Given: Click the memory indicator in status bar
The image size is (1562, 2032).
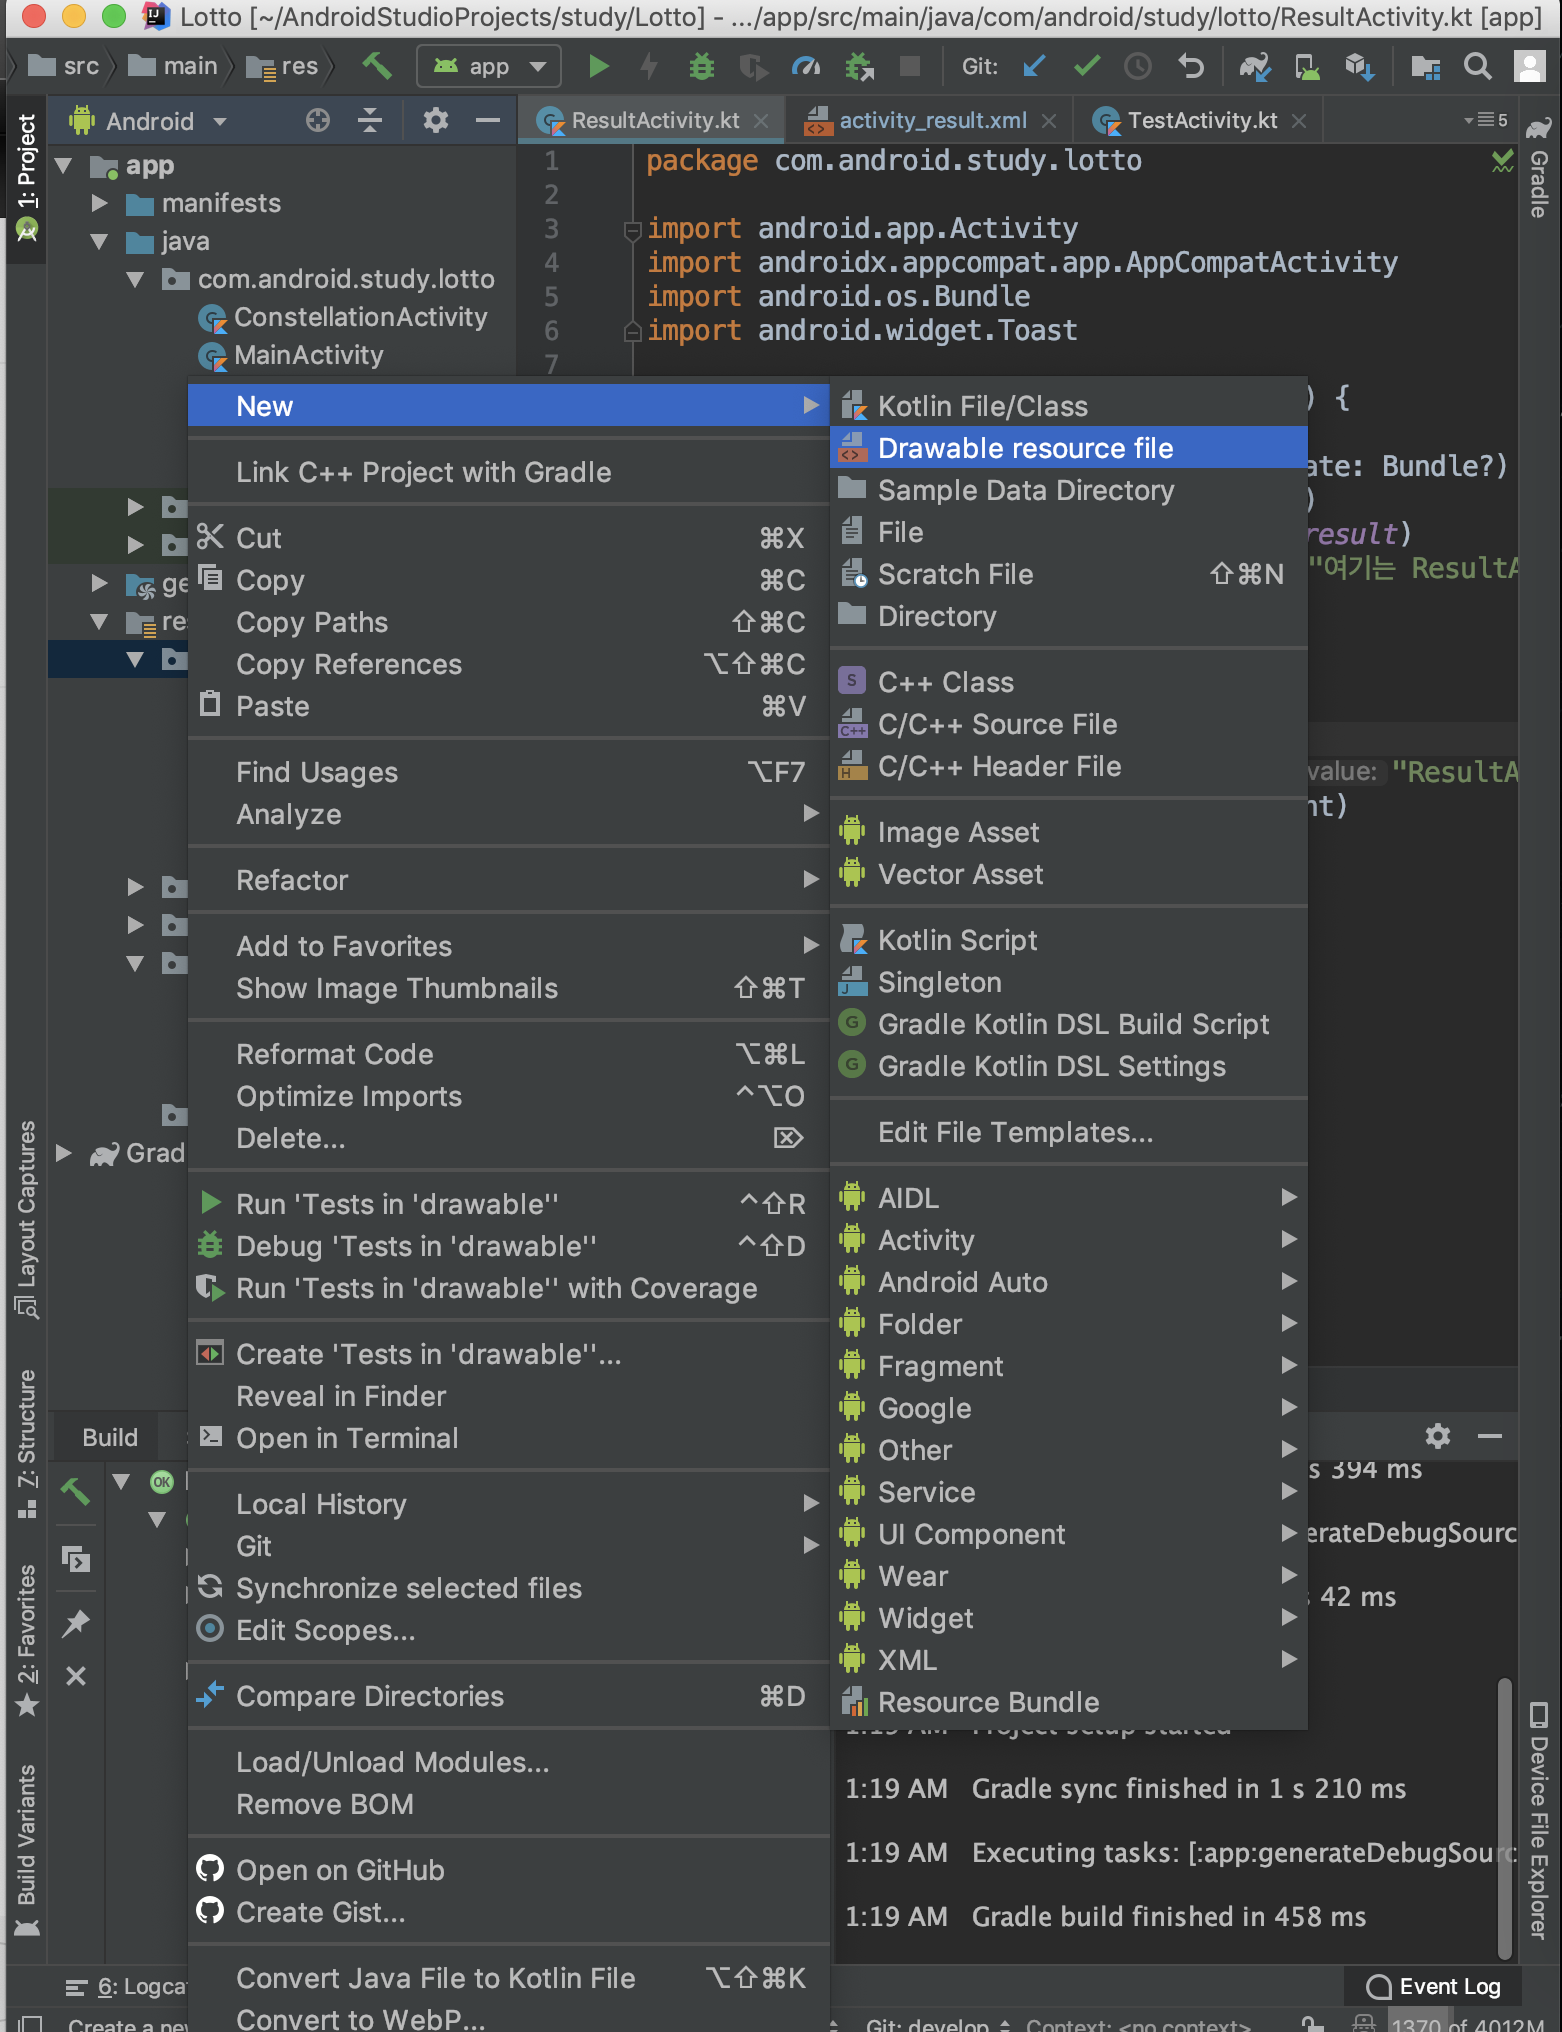Looking at the screenshot, I should click(x=1466, y=2024).
